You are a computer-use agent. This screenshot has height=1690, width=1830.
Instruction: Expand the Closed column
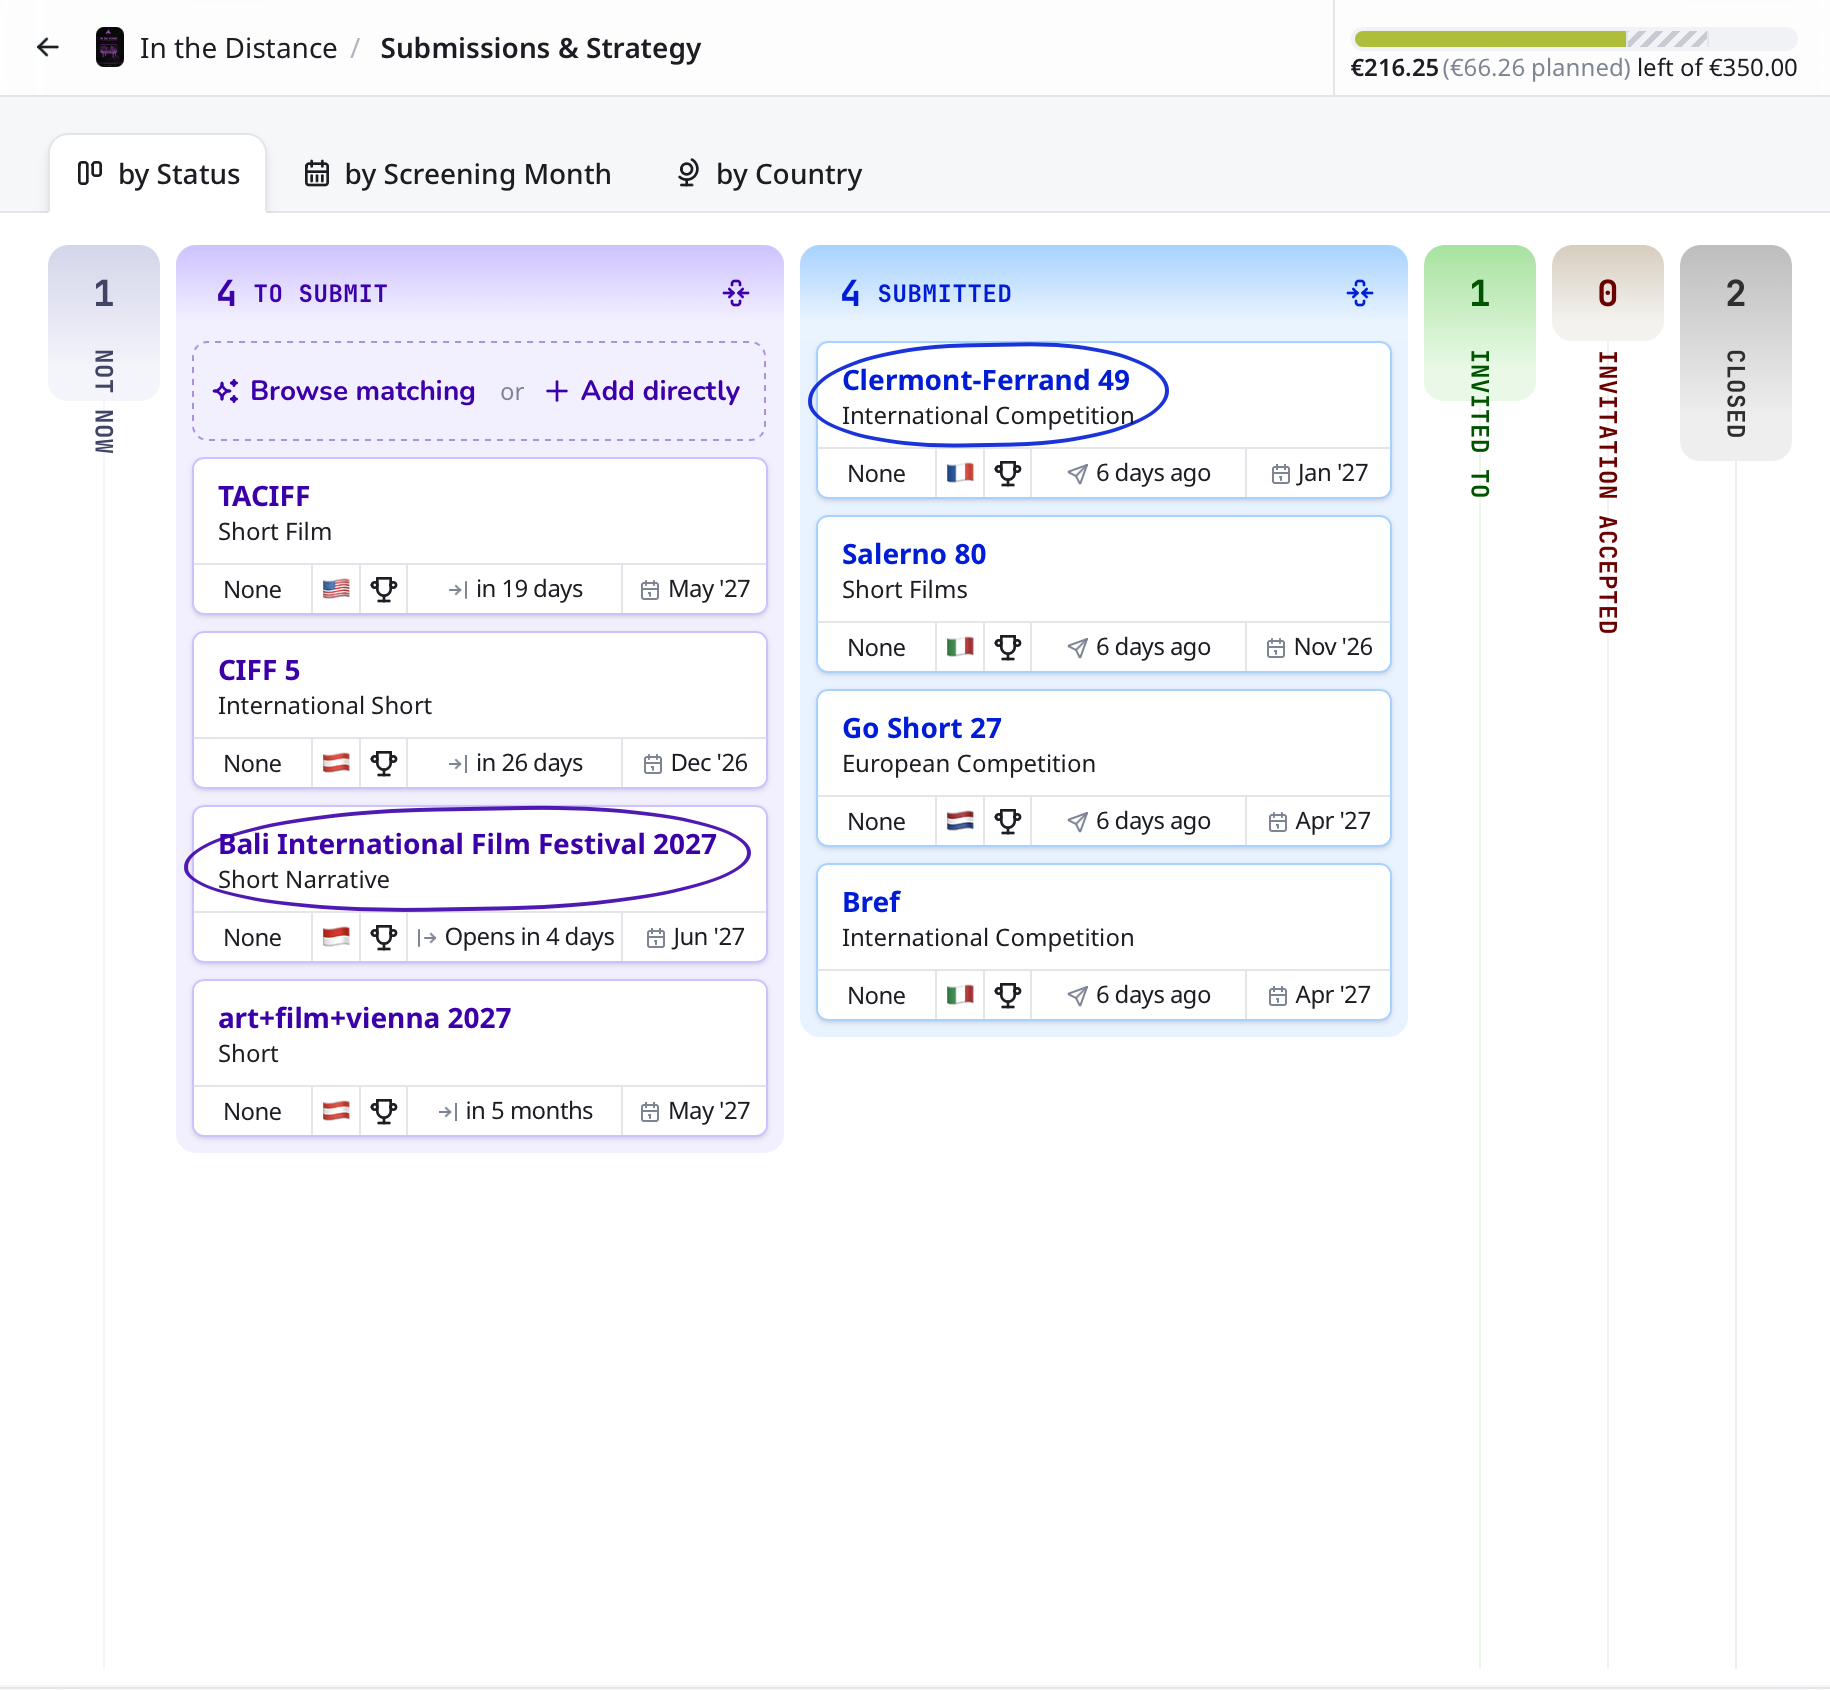[x=1736, y=352]
